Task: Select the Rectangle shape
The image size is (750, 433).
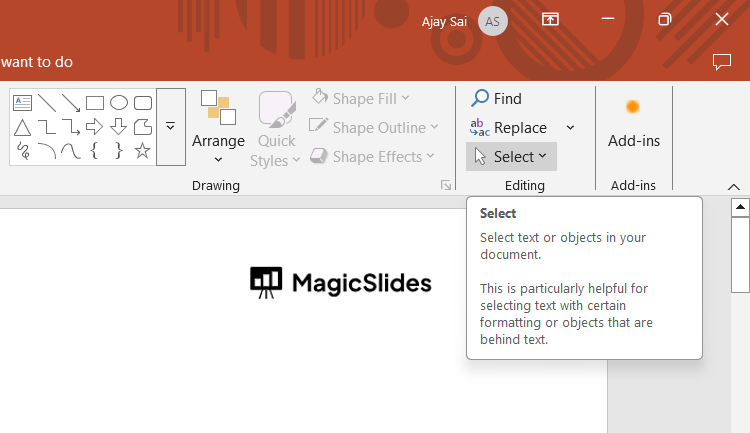Action: point(95,103)
